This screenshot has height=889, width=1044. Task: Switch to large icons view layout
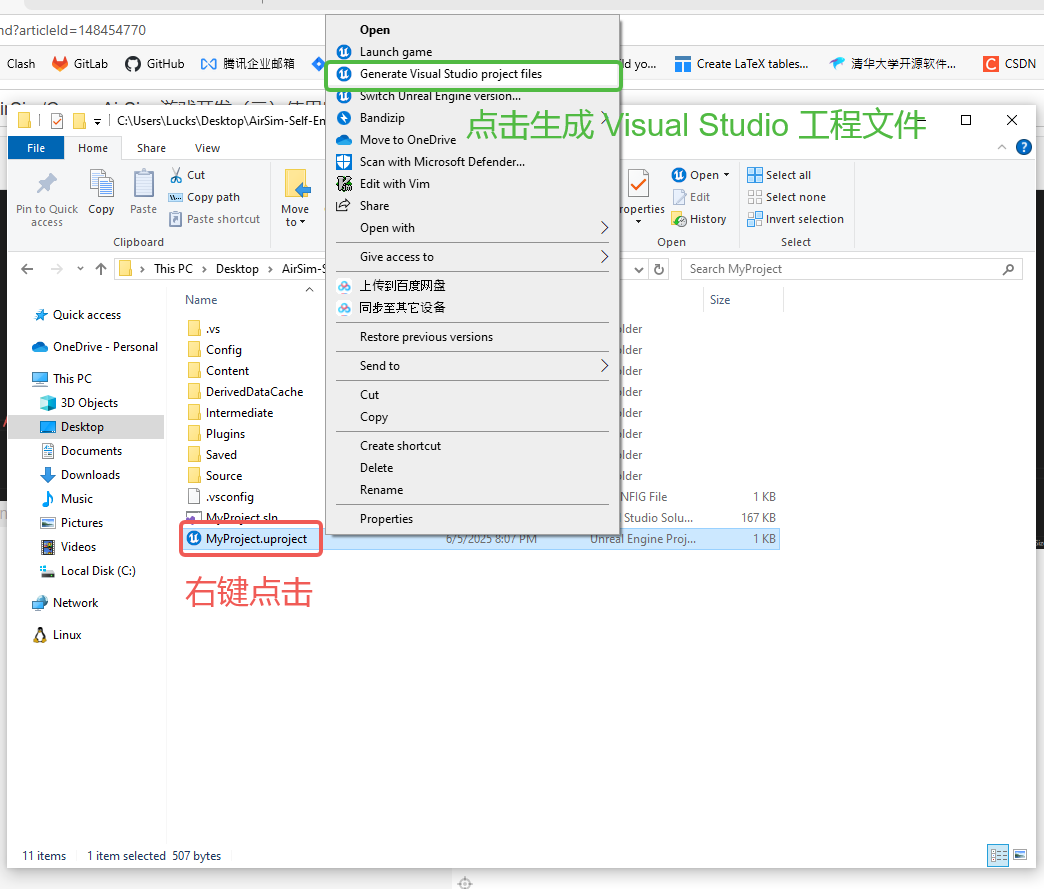coord(1019,855)
